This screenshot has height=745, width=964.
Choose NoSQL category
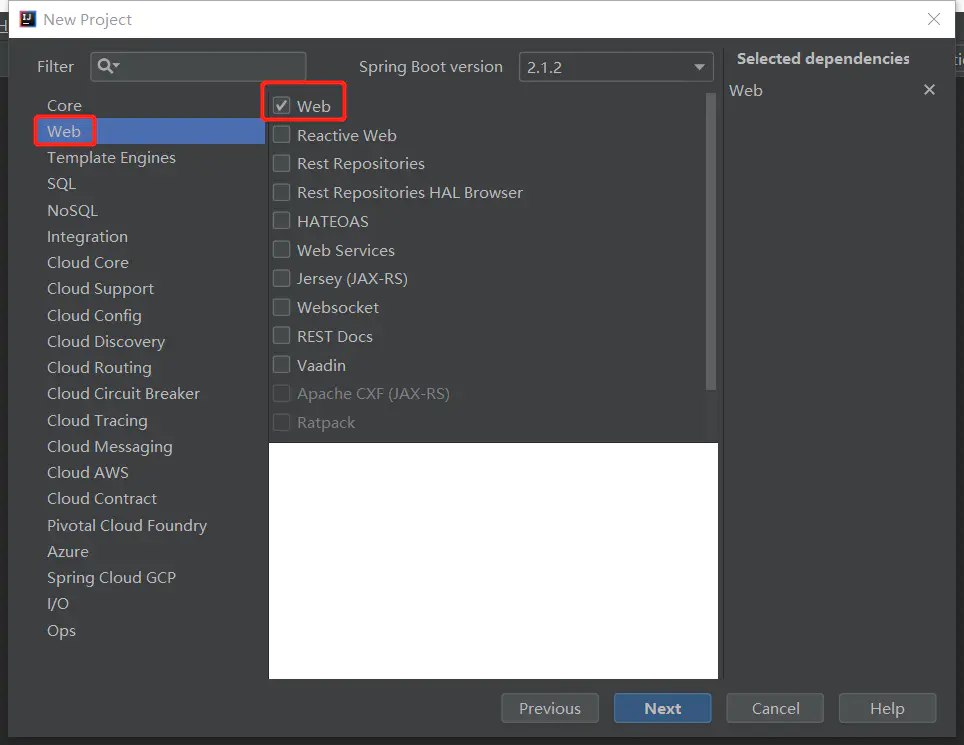[x=73, y=210]
